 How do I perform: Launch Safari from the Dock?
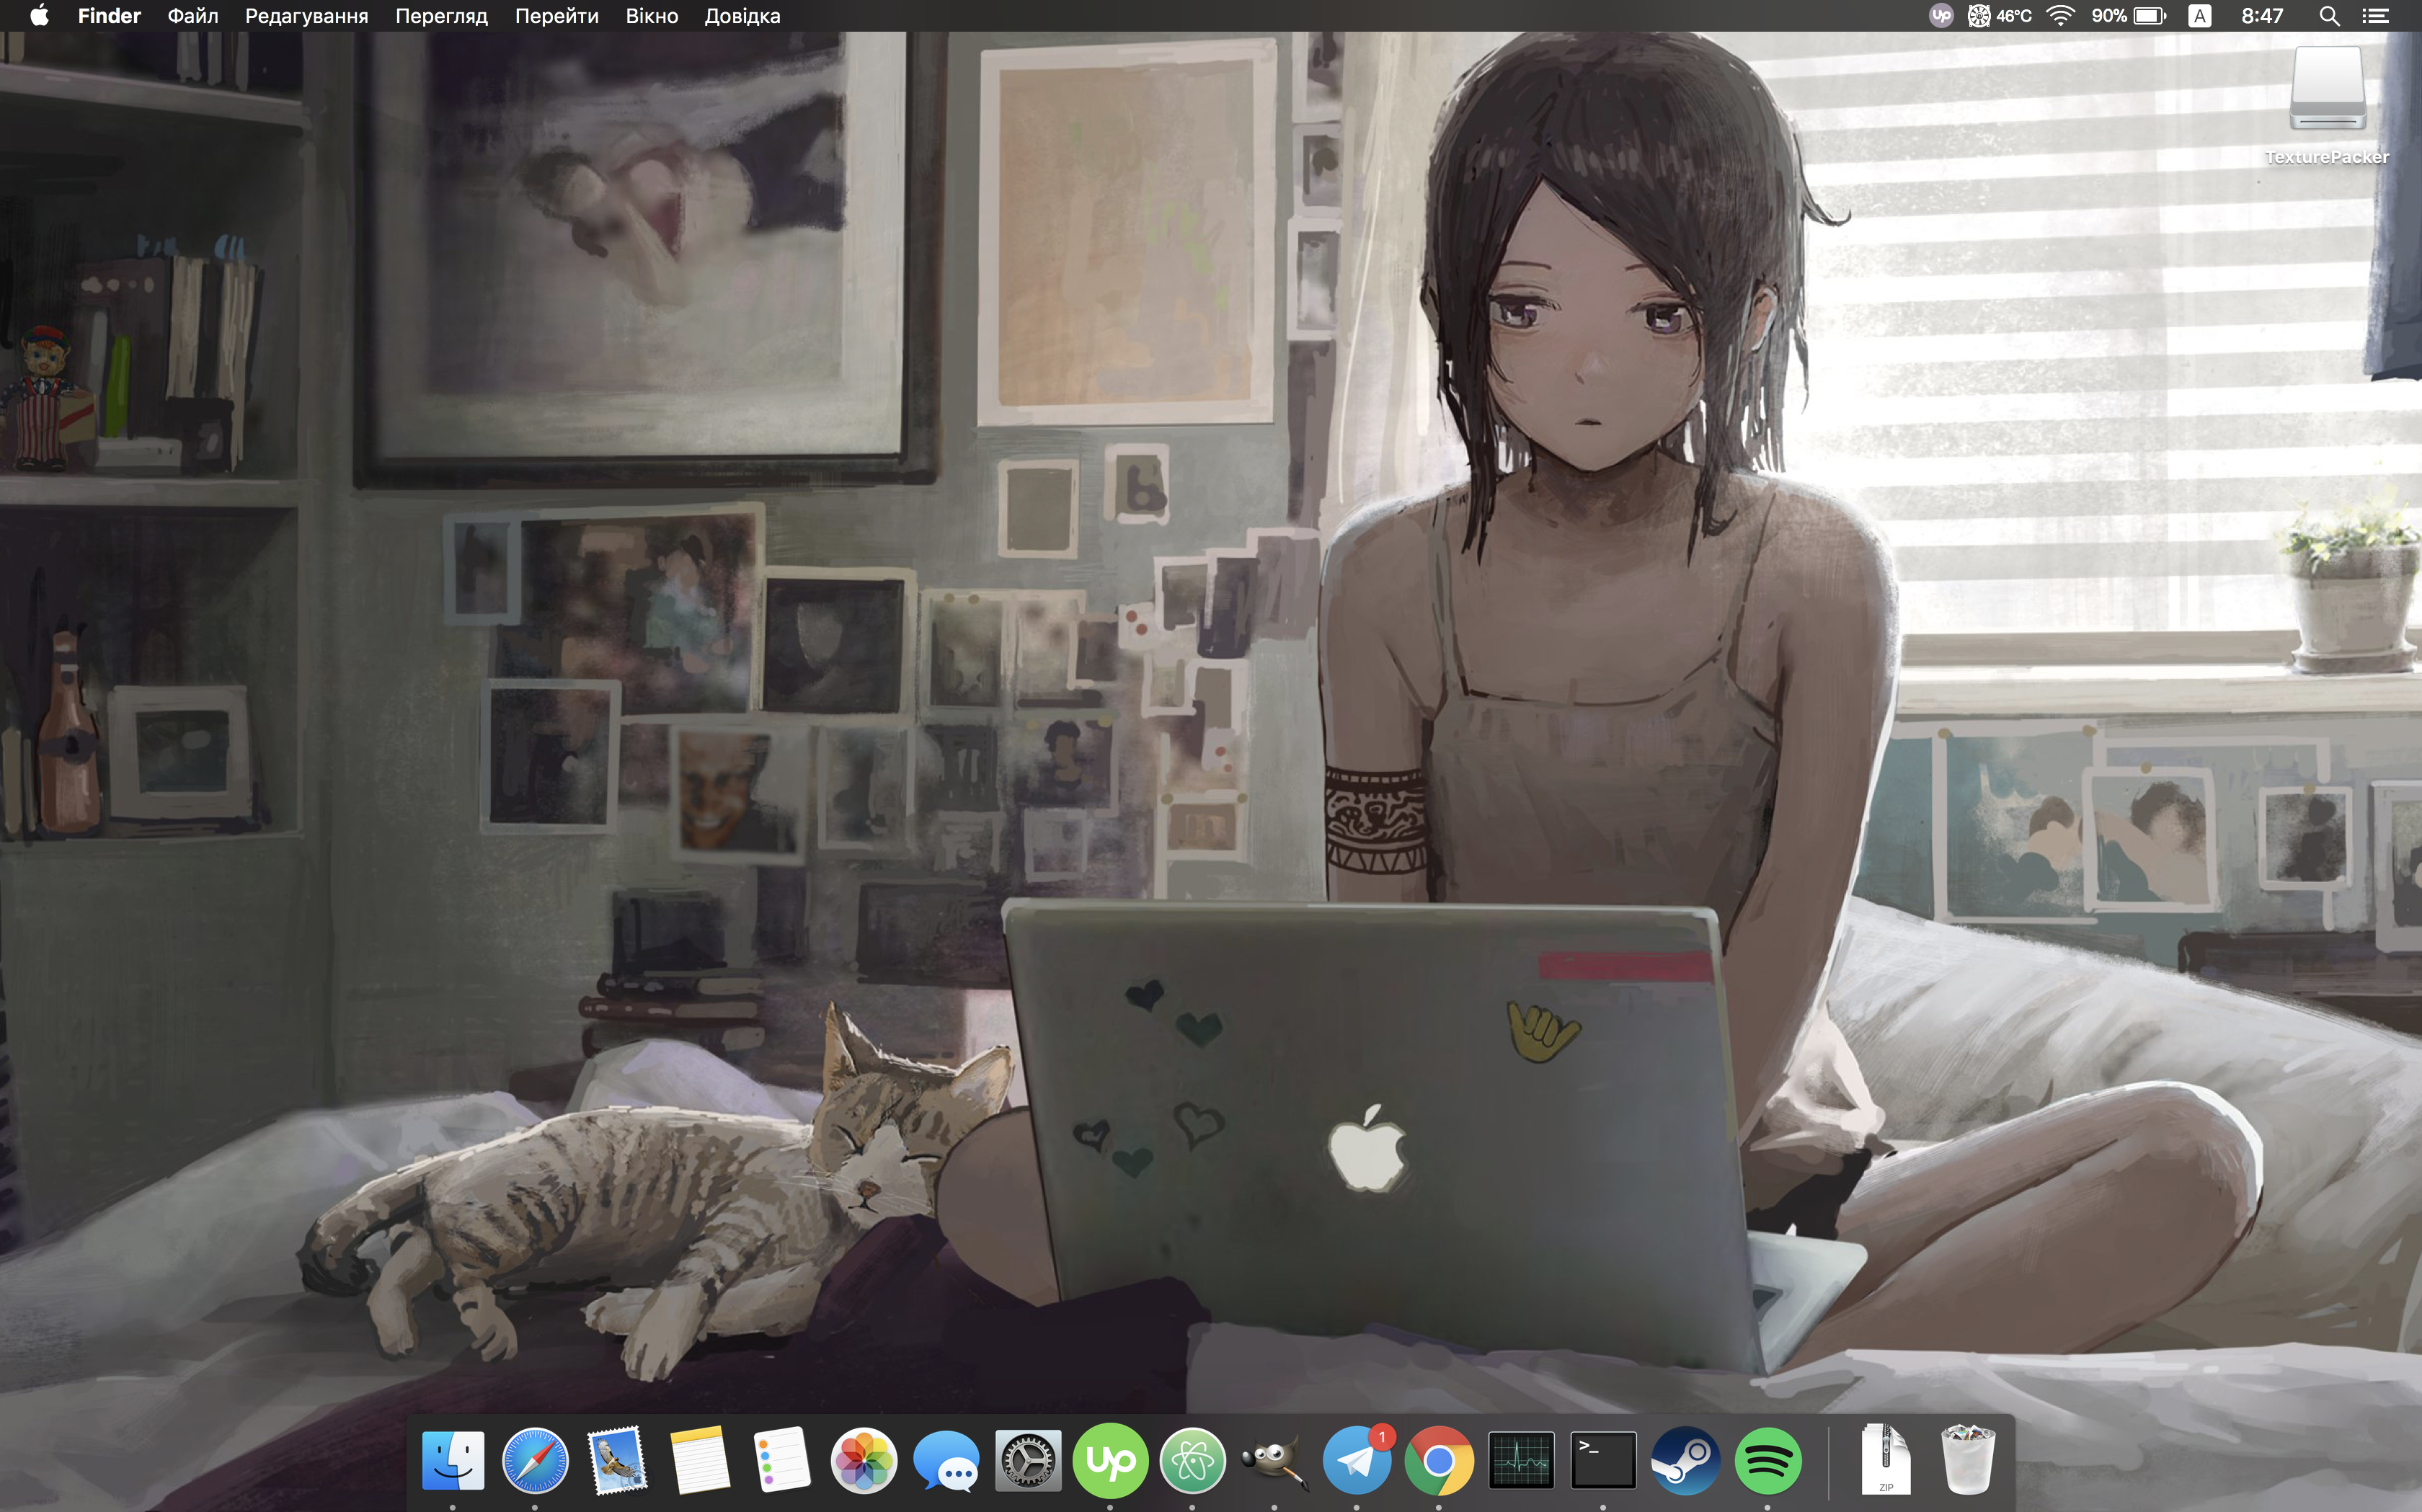[535, 1460]
